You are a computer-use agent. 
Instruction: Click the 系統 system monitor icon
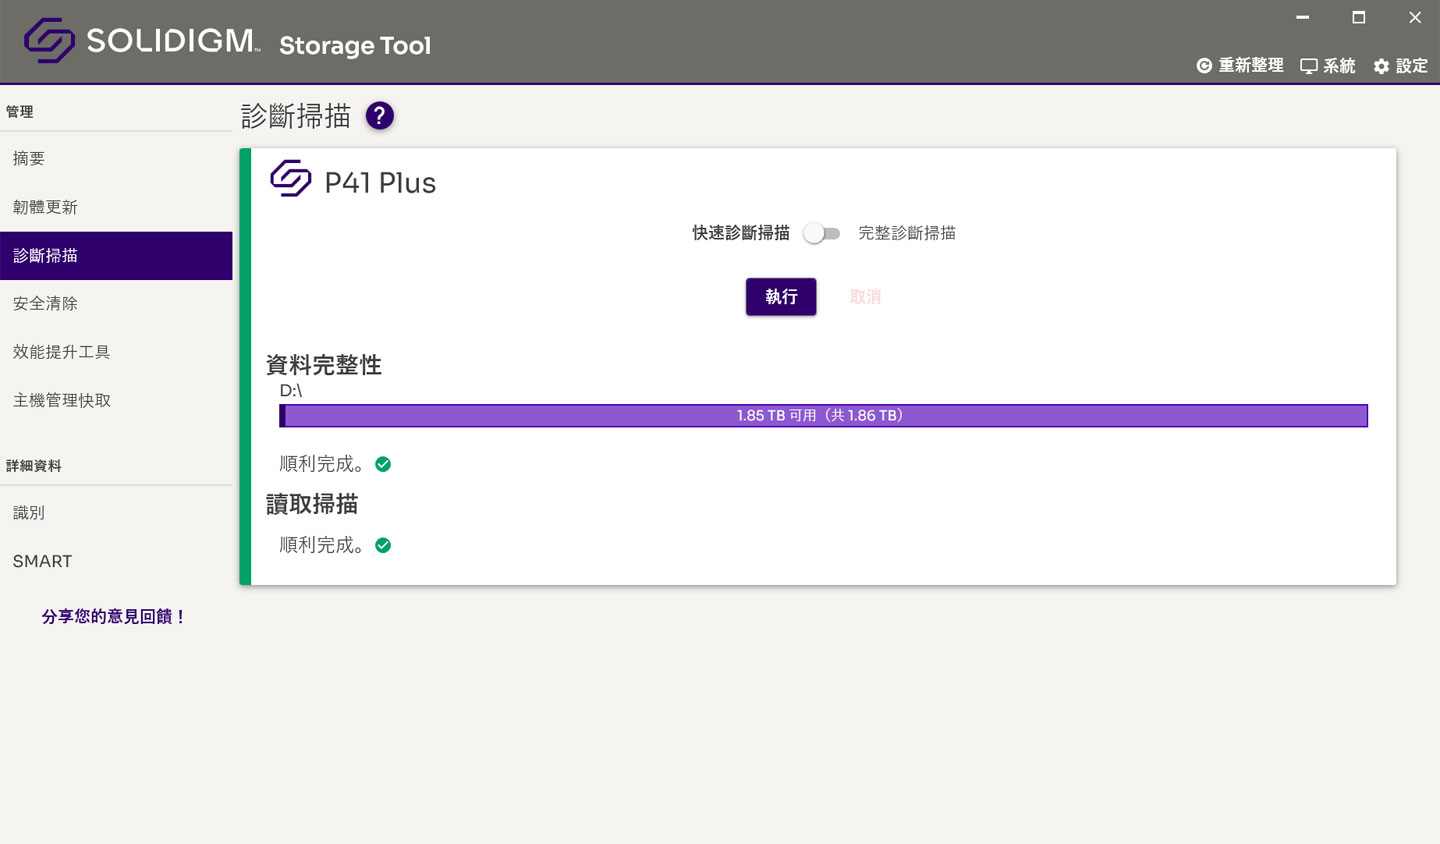1308,65
